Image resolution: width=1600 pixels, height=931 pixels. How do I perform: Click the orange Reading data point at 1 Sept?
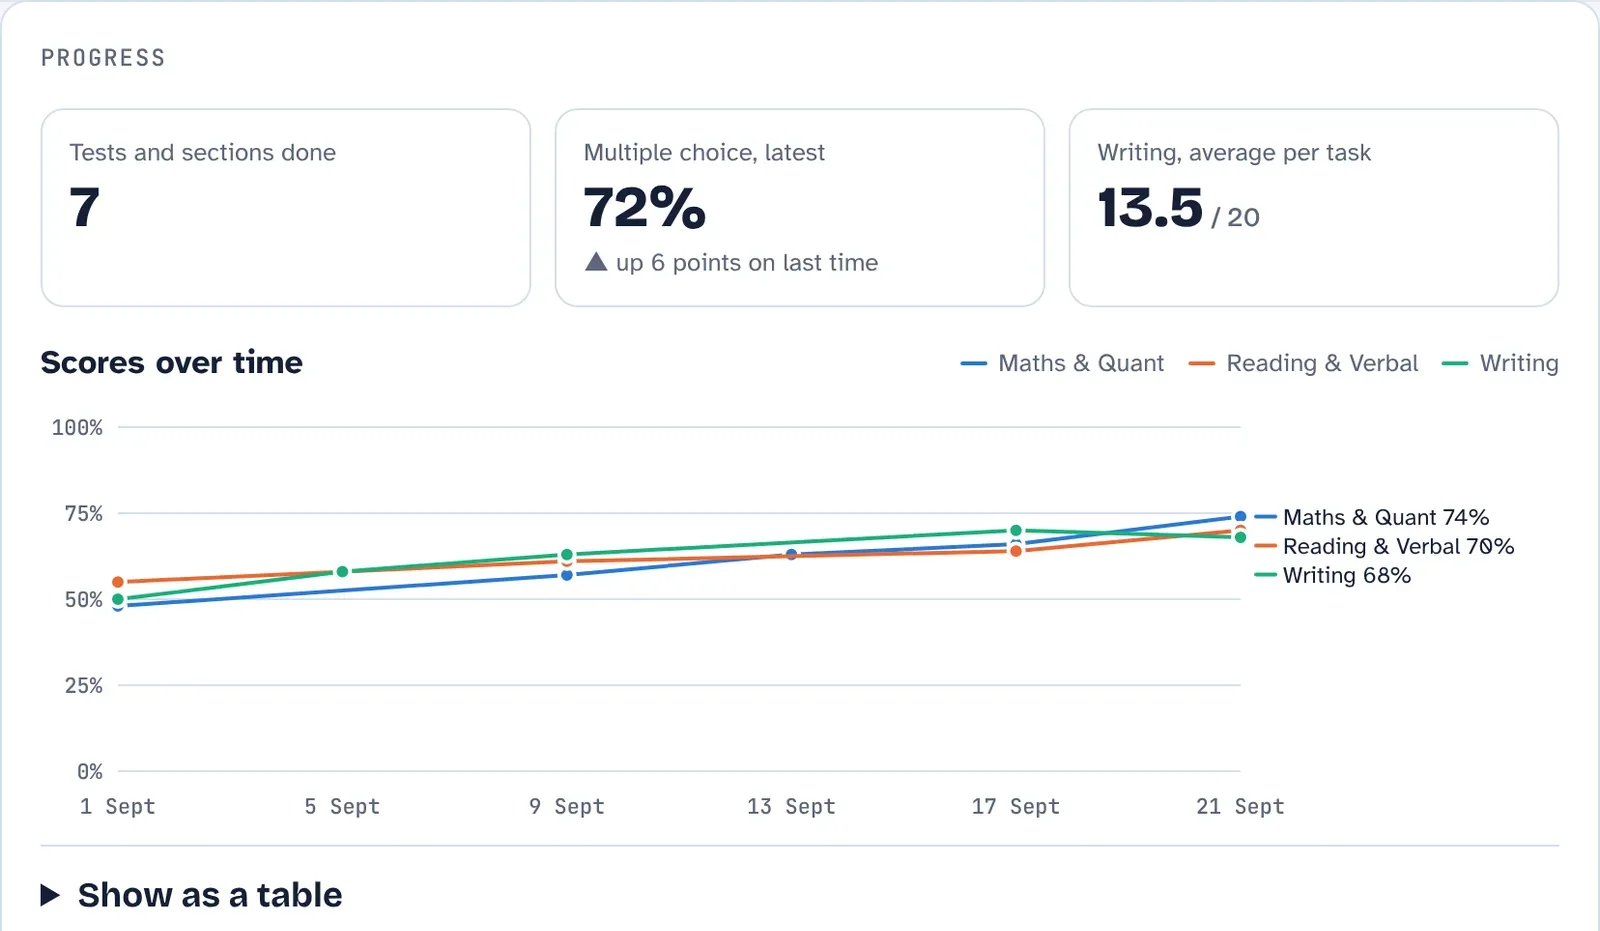[x=118, y=582]
